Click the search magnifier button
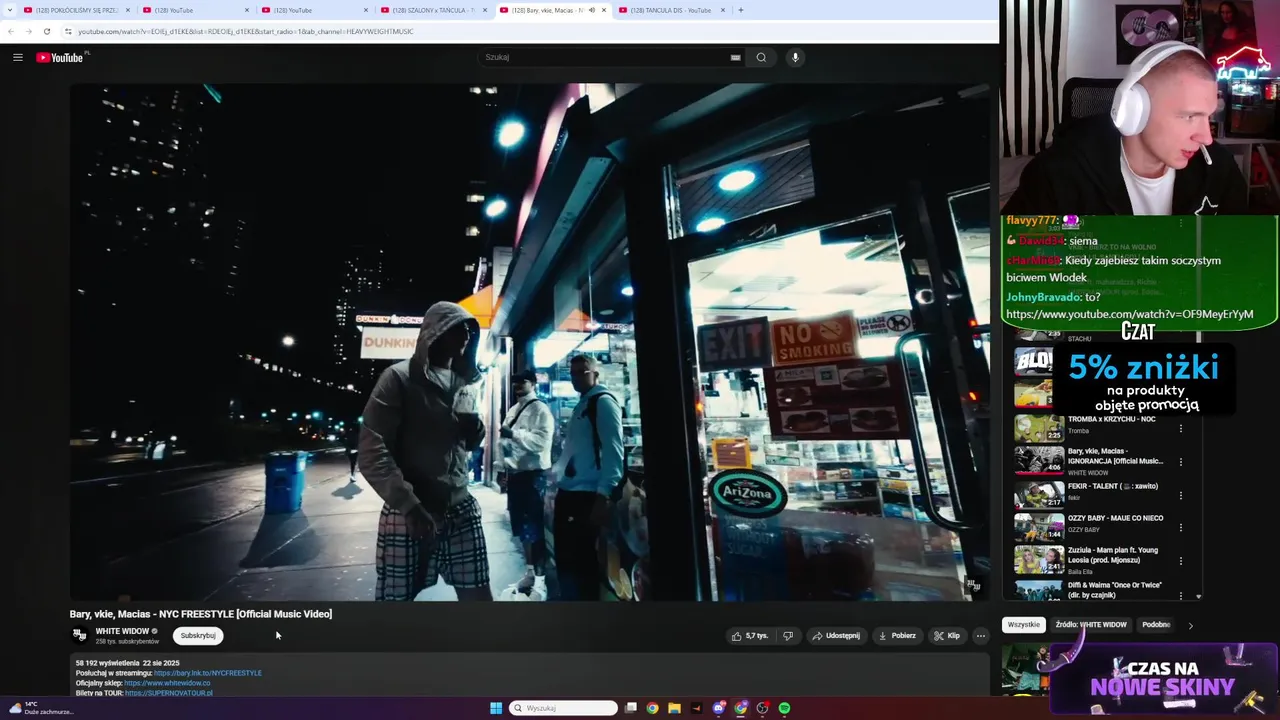 click(761, 57)
